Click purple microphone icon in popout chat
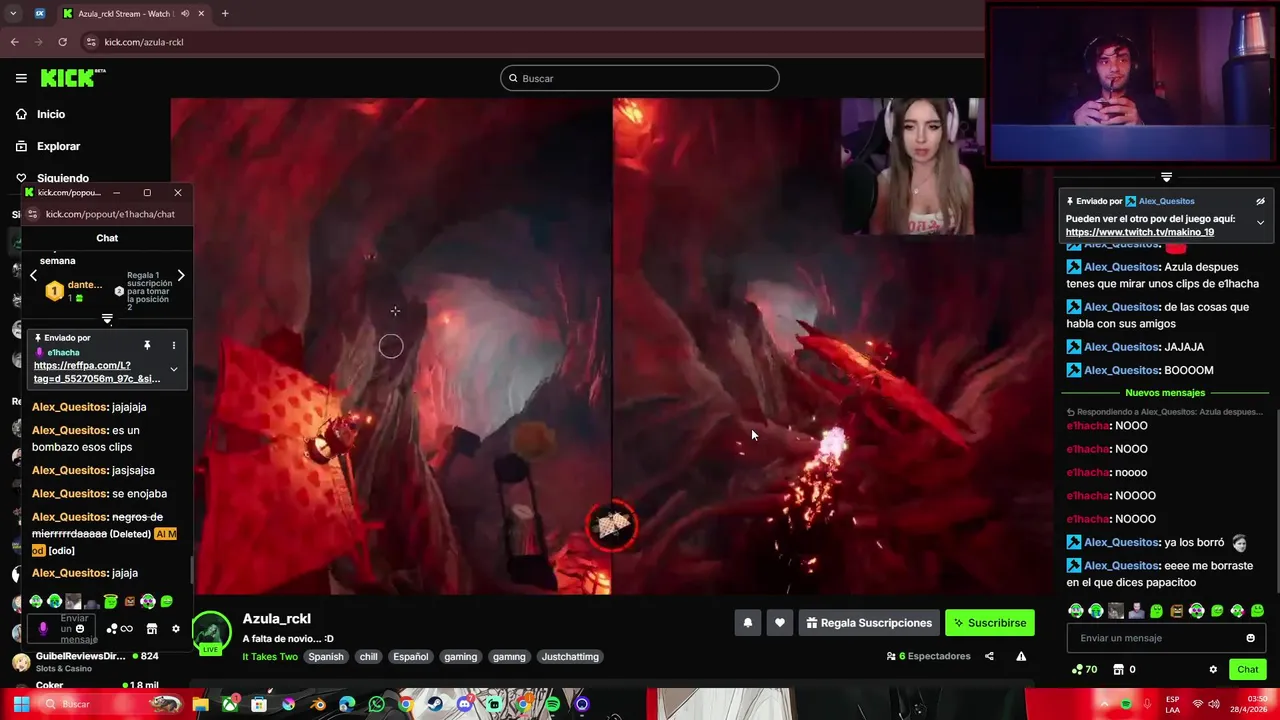1280x720 pixels. click(42, 629)
